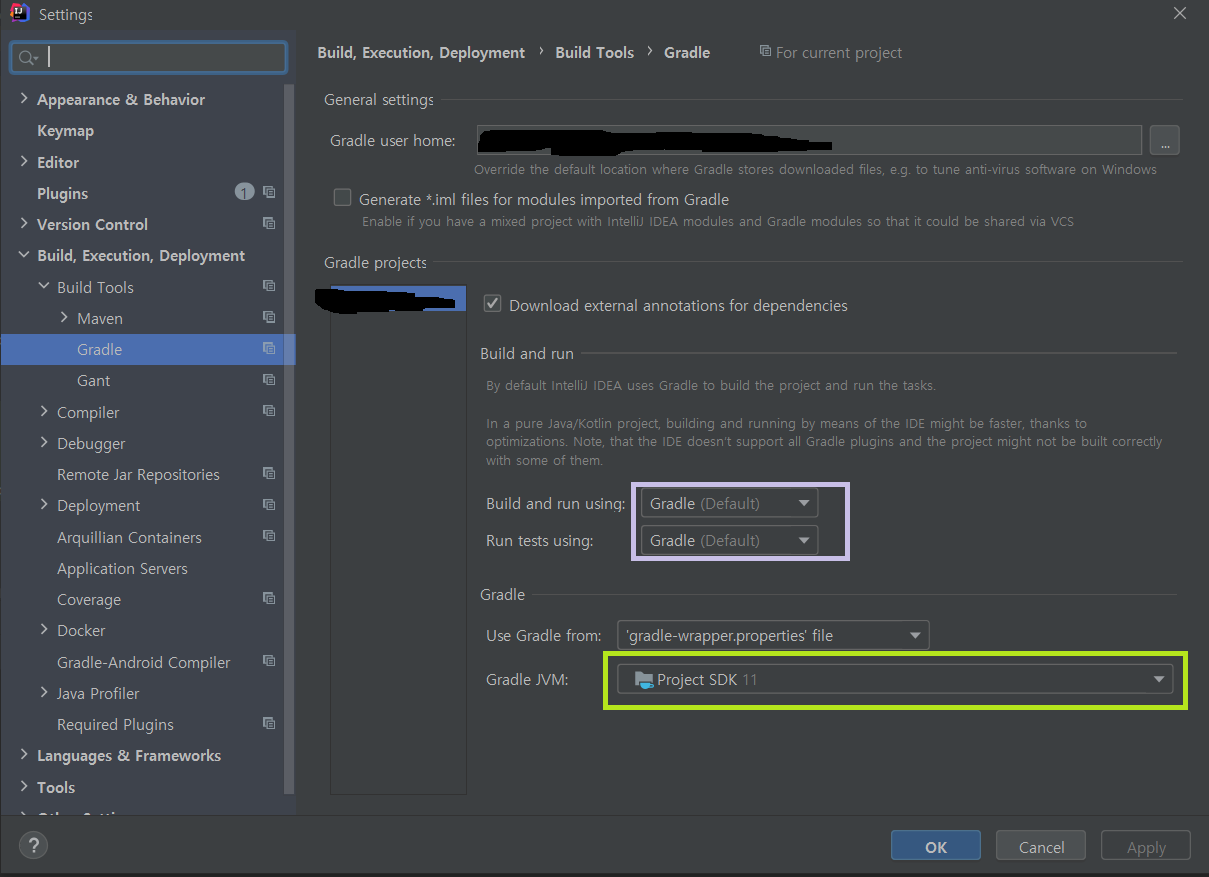
Task: Expand the Docker node
Action: click(x=44, y=629)
